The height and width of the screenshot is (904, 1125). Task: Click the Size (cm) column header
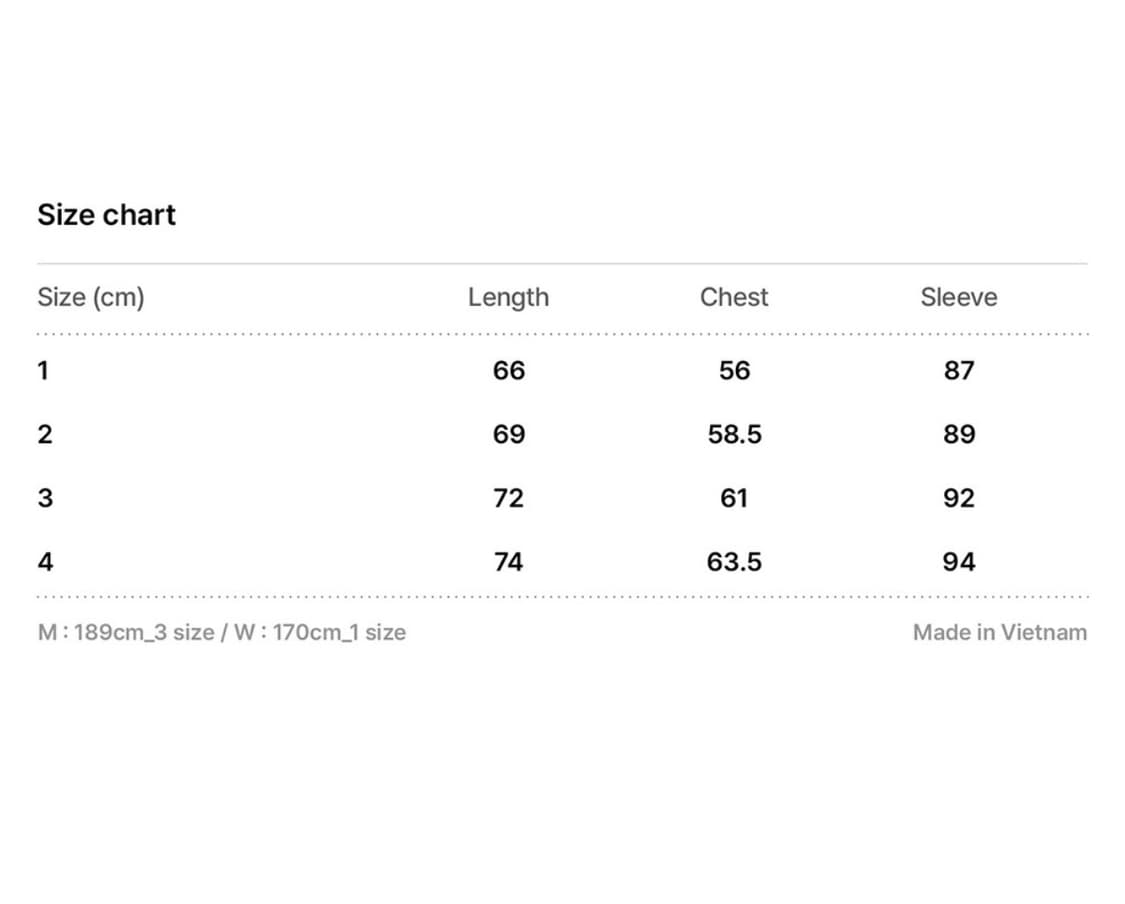[91, 297]
